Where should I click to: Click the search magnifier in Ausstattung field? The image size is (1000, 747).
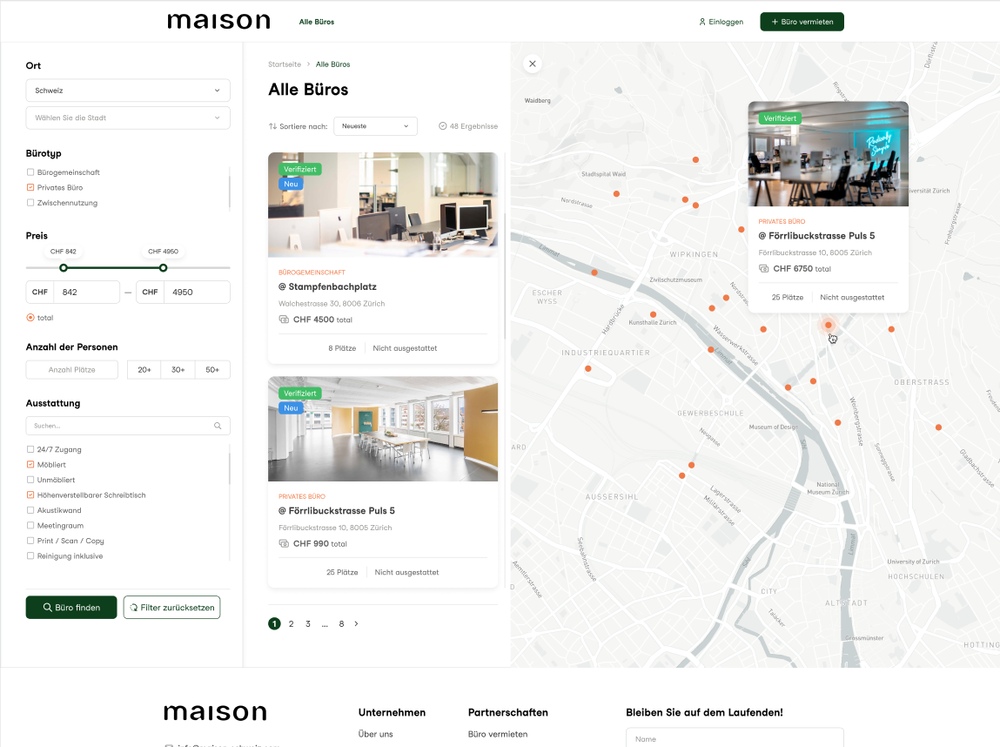(x=218, y=426)
